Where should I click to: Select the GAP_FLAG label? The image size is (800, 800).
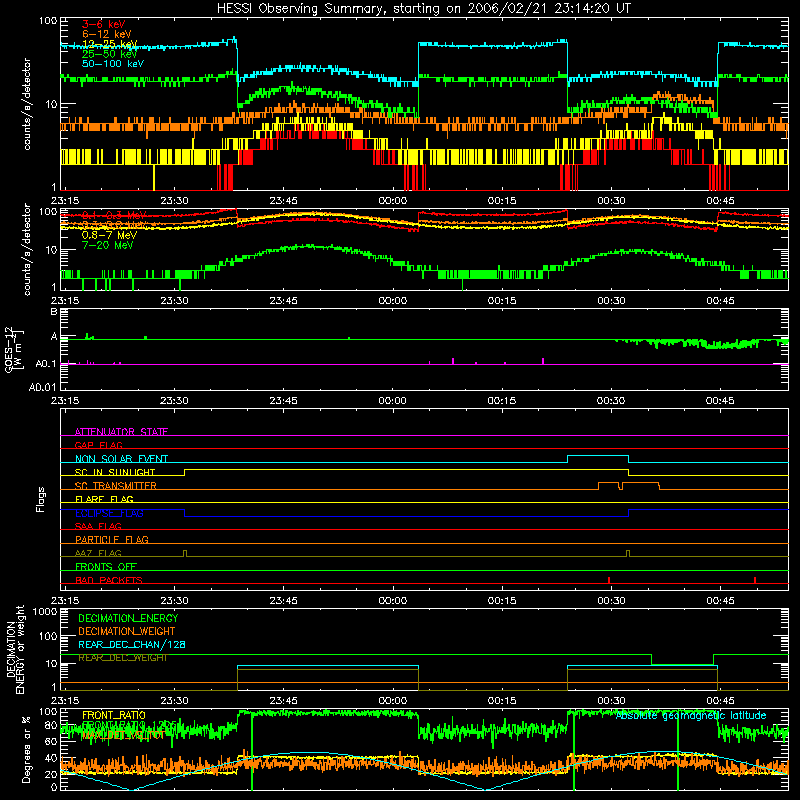tap(98, 445)
